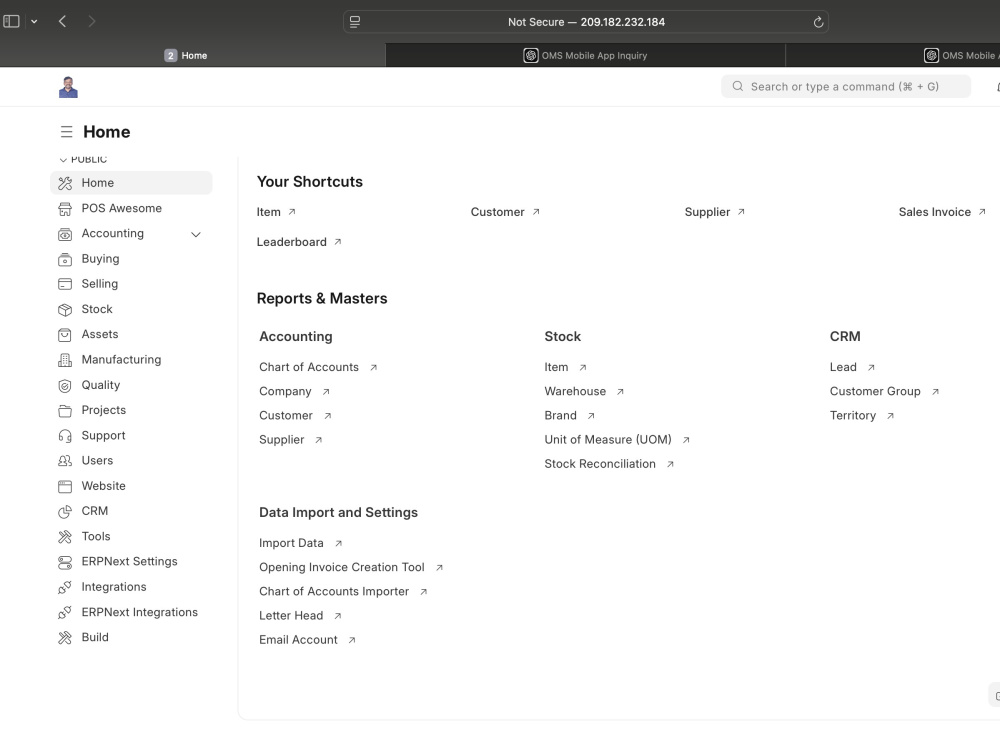Open the Import Data link
The height and width of the screenshot is (750, 1000).
pyautogui.click(x=301, y=543)
